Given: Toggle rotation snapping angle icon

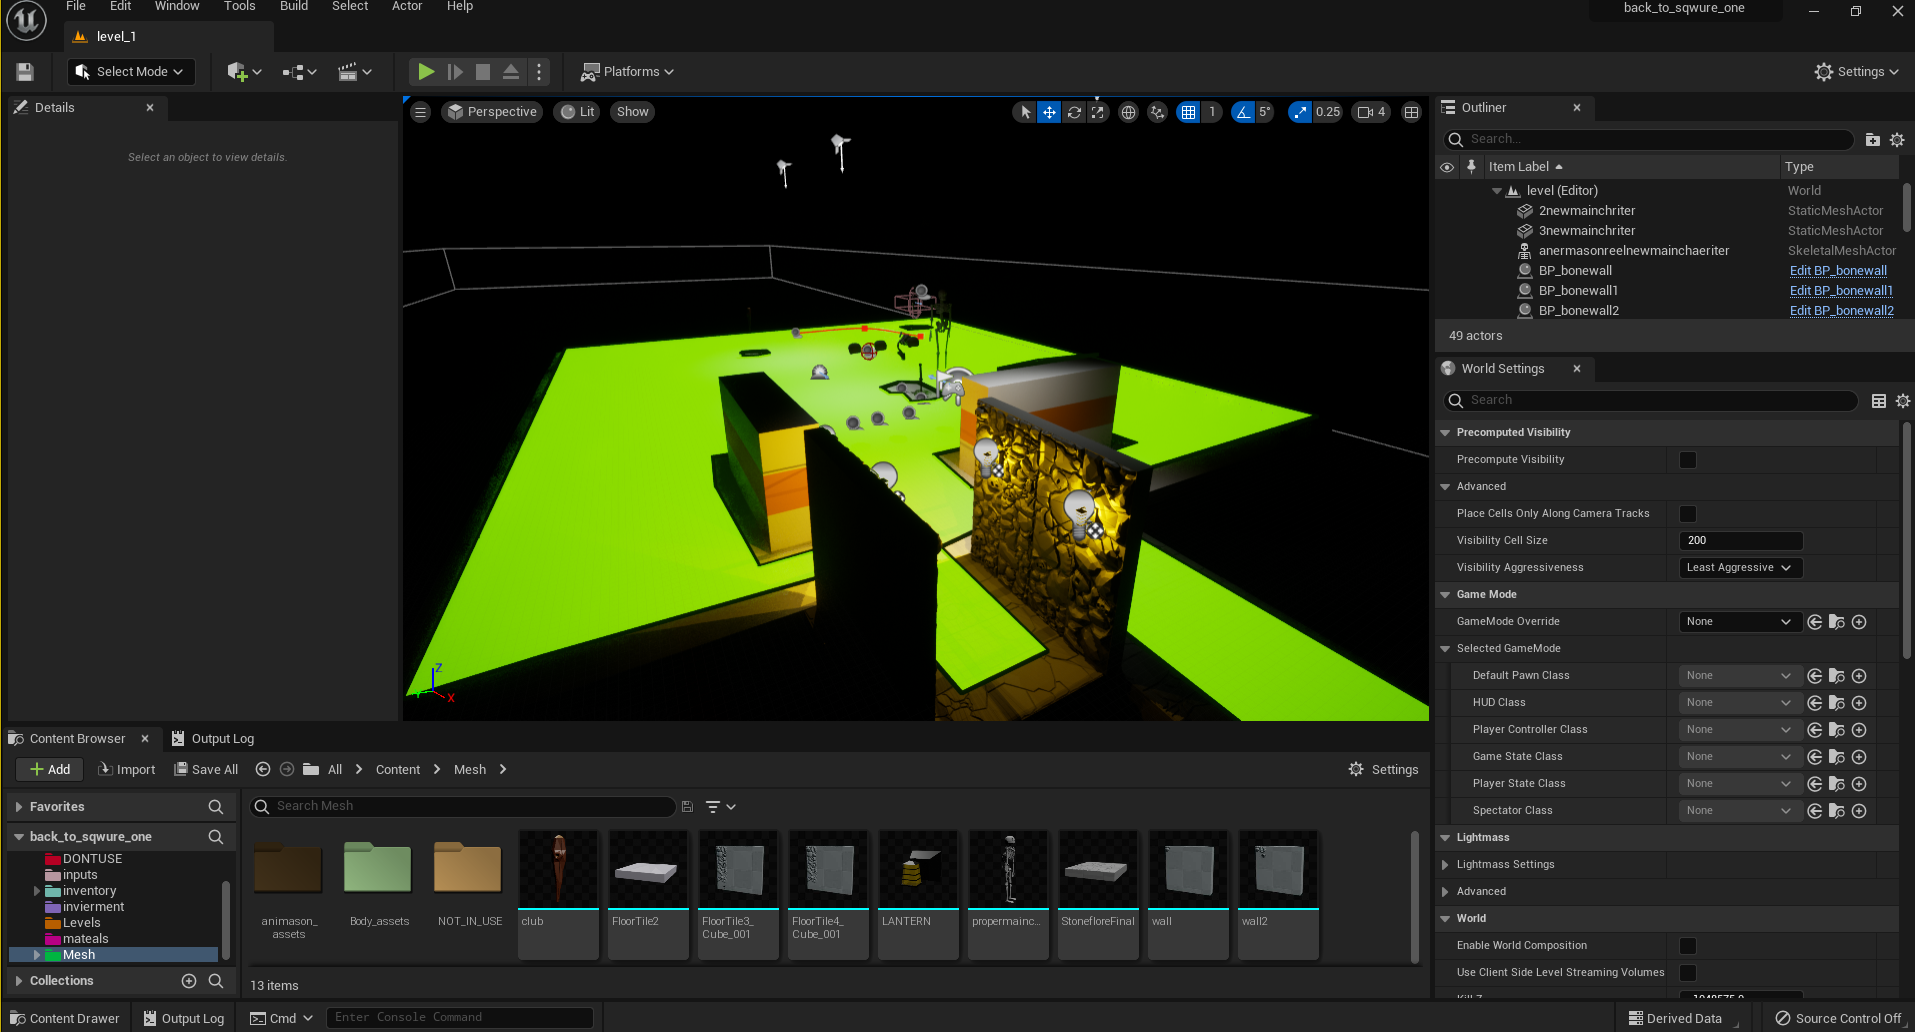Looking at the screenshot, I should [x=1243, y=112].
